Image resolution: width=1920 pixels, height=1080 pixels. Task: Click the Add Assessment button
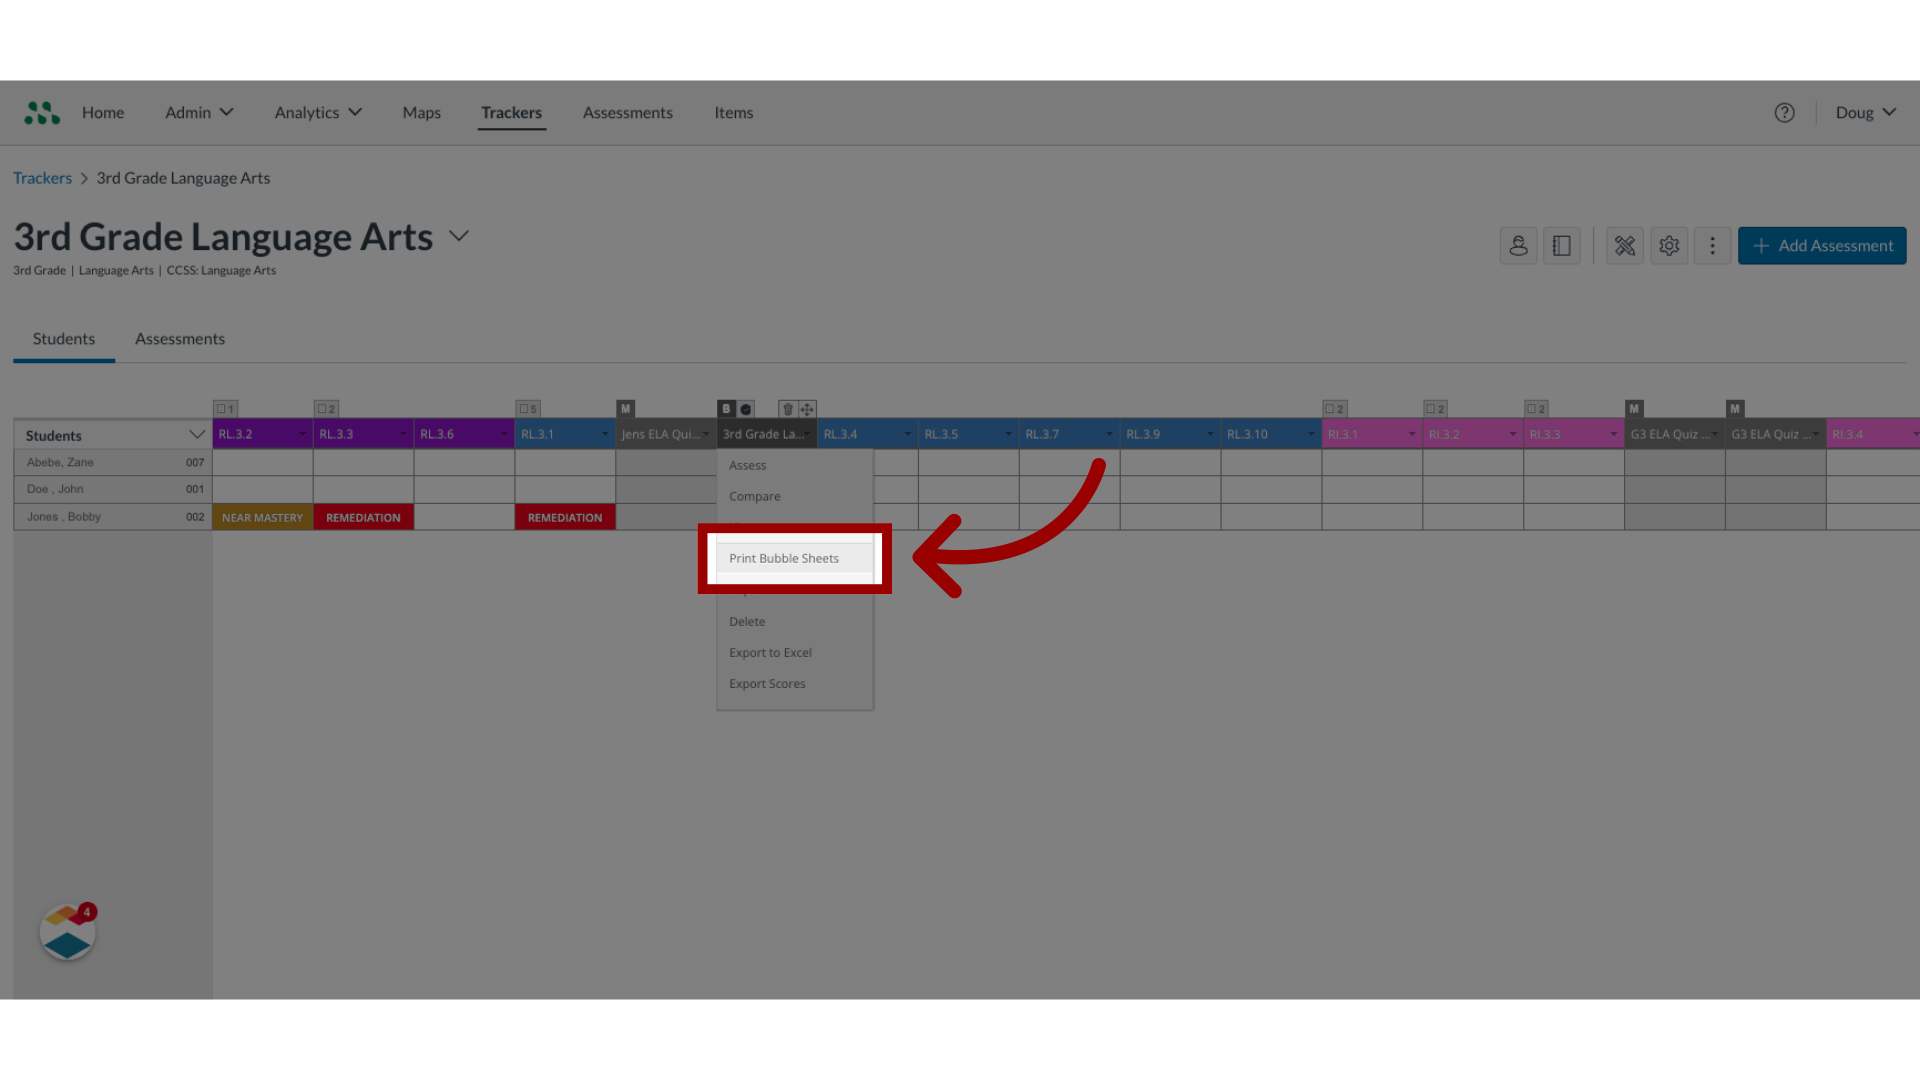pyautogui.click(x=1822, y=245)
